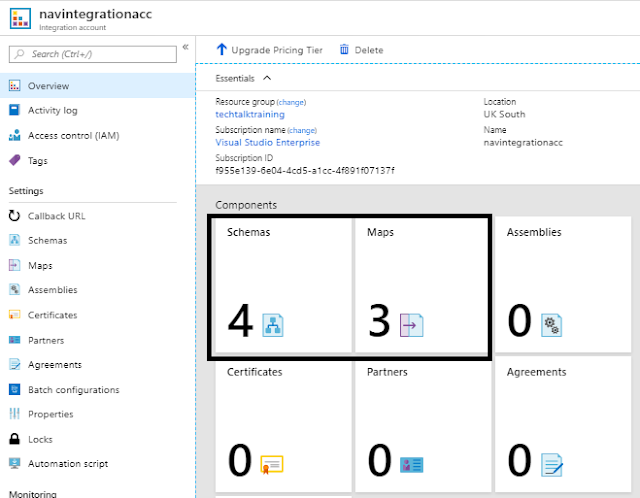Collapse the Essentials section chevron
Image resolution: width=640 pixels, height=498 pixels.
pos(267,78)
